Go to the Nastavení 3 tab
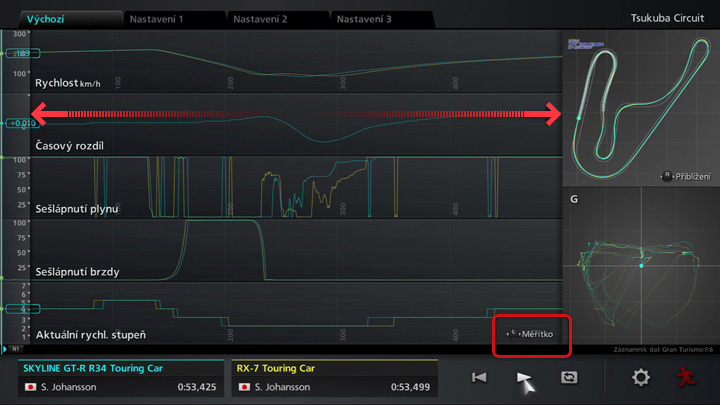Image resolution: width=720 pixels, height=405 pixels. click(x=381, y=19)
